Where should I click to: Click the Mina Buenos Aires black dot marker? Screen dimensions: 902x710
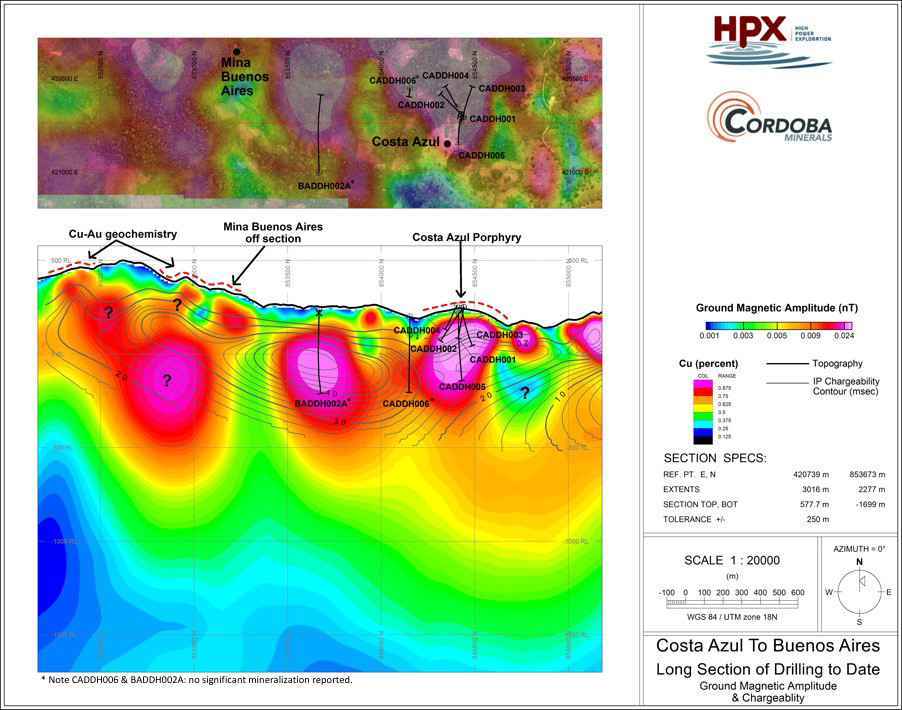237,51
